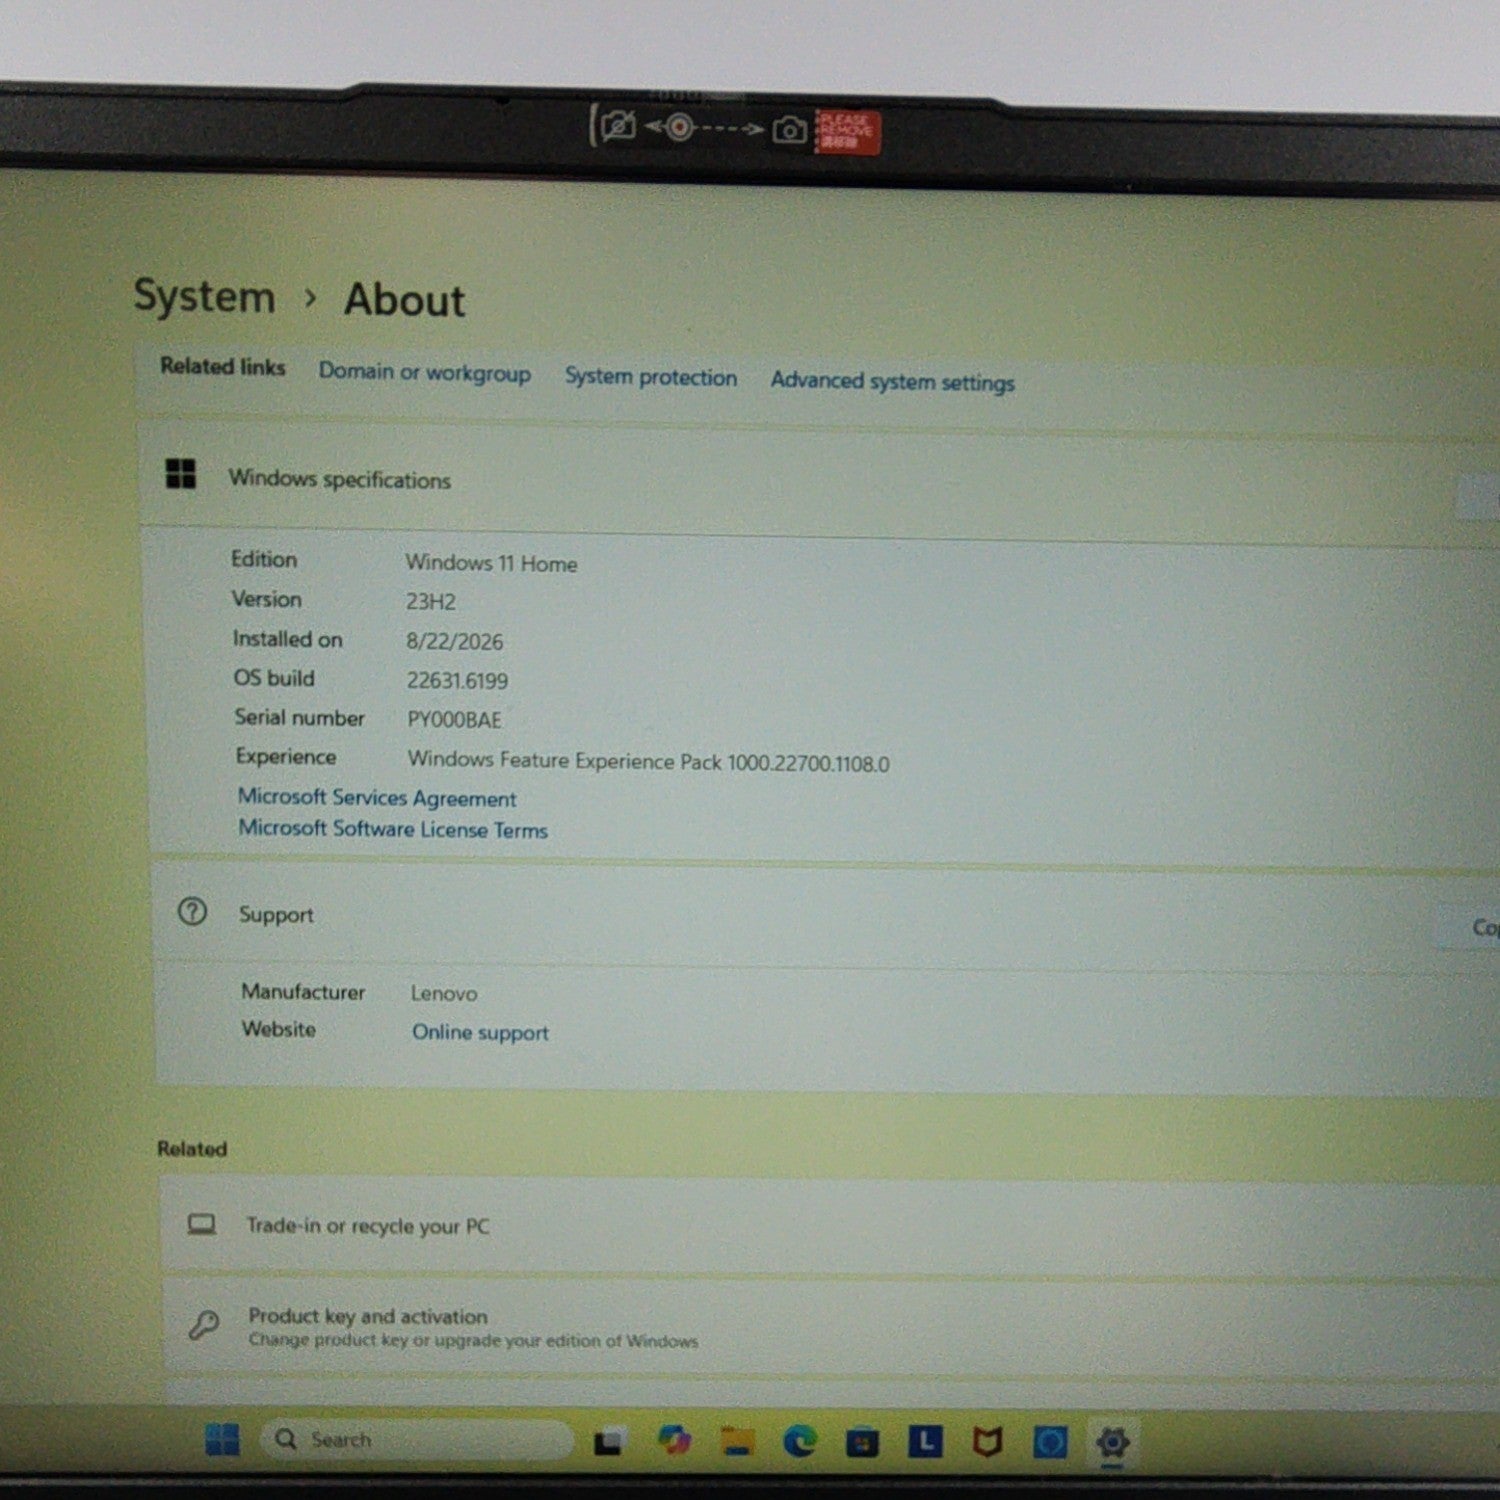This screenshot has width=1500, height=1500.
Task: Open Task View from the taskbar
Action: coord(609,1442)
